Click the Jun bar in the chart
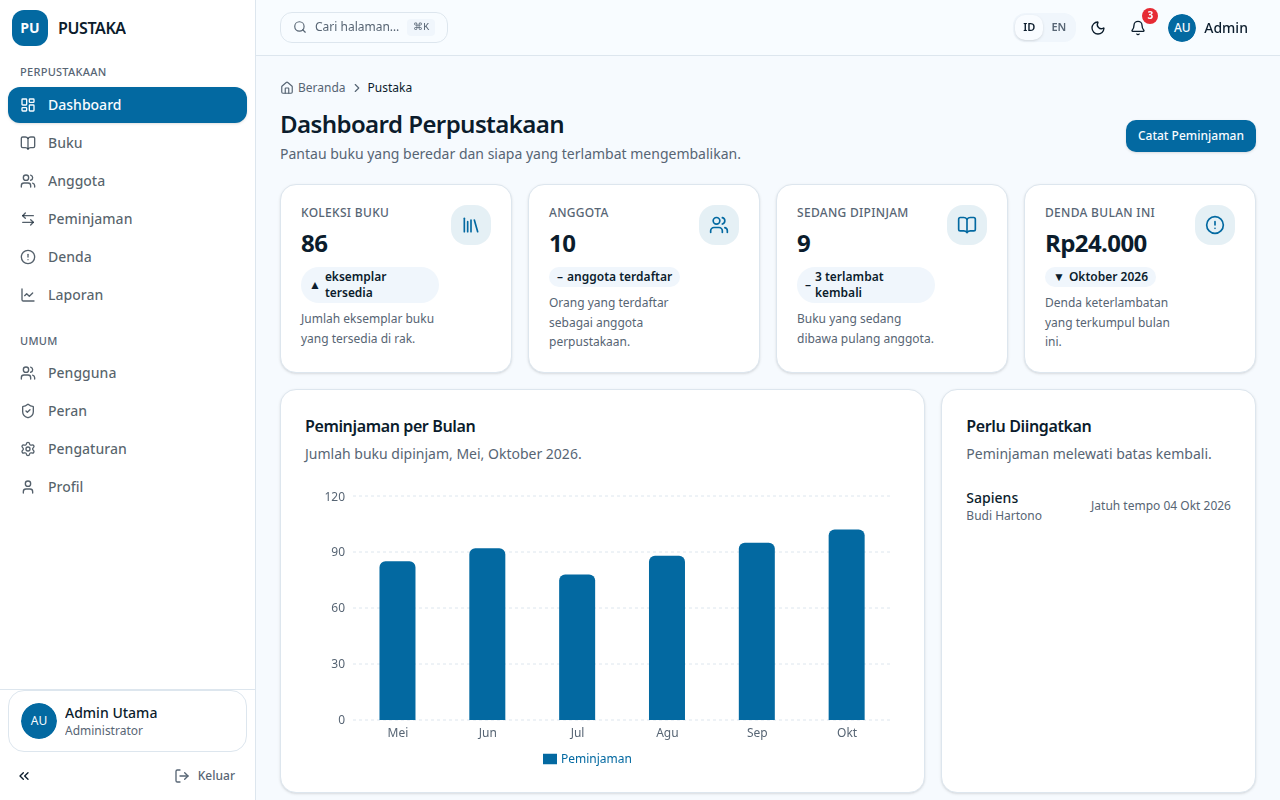This screenshot has width=1280, height=800. (x=487, y=634)
